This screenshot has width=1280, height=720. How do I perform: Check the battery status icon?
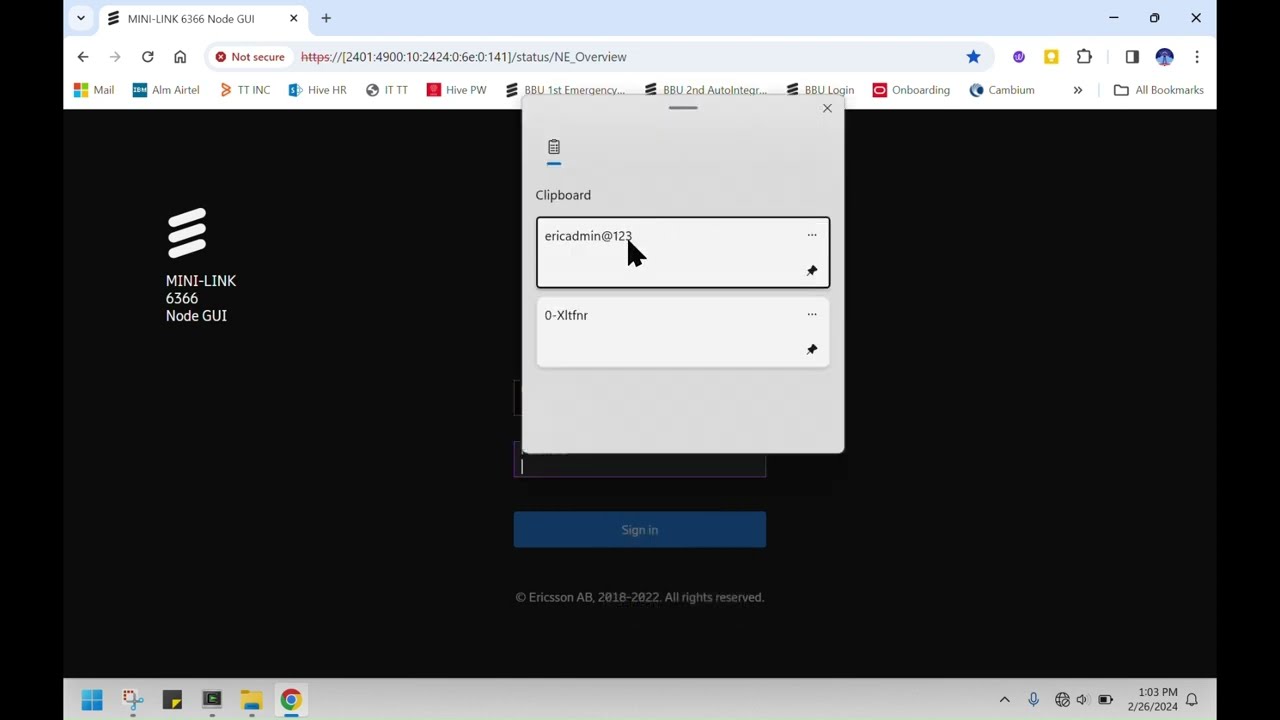(x=1105, y=700)
